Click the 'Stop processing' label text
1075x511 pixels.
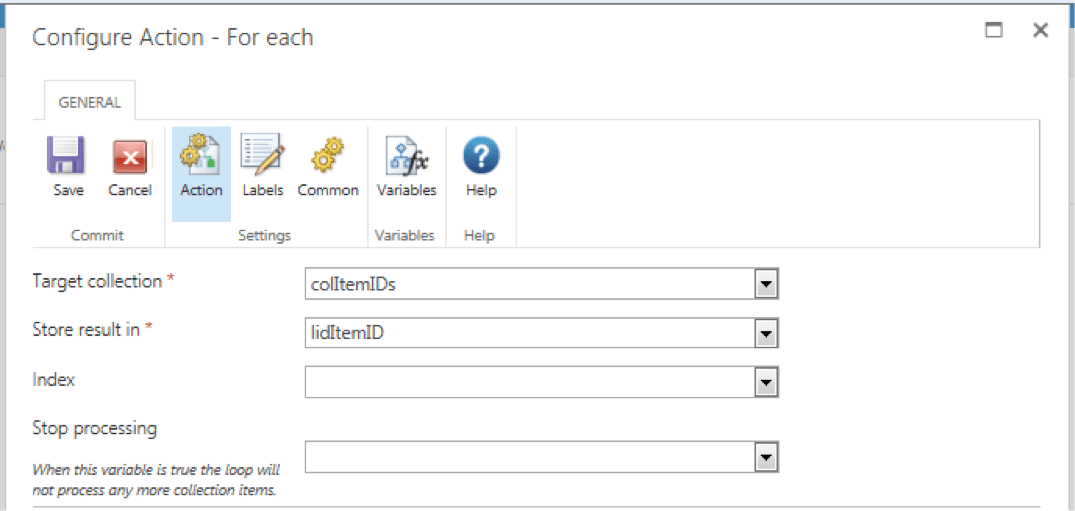(x=95, y=429)
